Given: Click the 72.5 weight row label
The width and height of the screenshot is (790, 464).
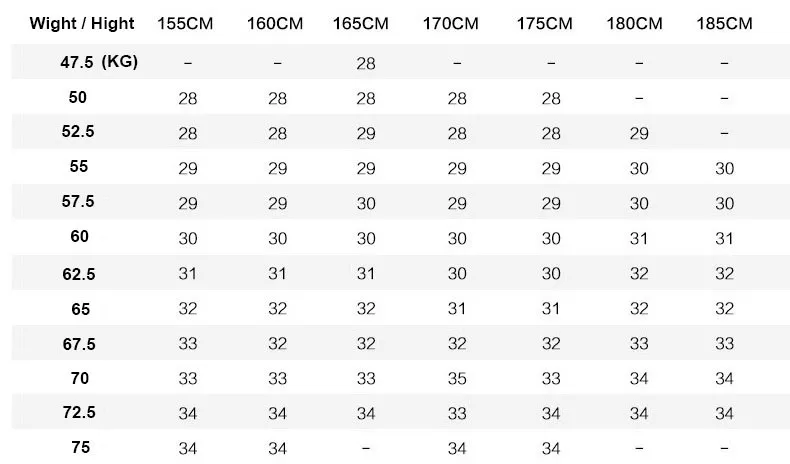Looking at the screenshot, I should tap(79, 413).
